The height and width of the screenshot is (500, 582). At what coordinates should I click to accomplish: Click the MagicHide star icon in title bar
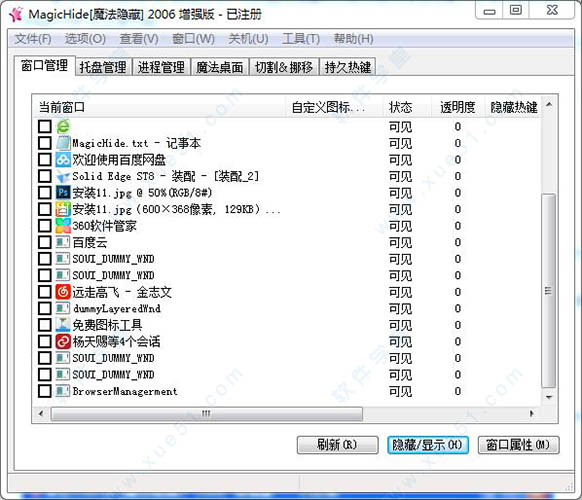[16, 14]
